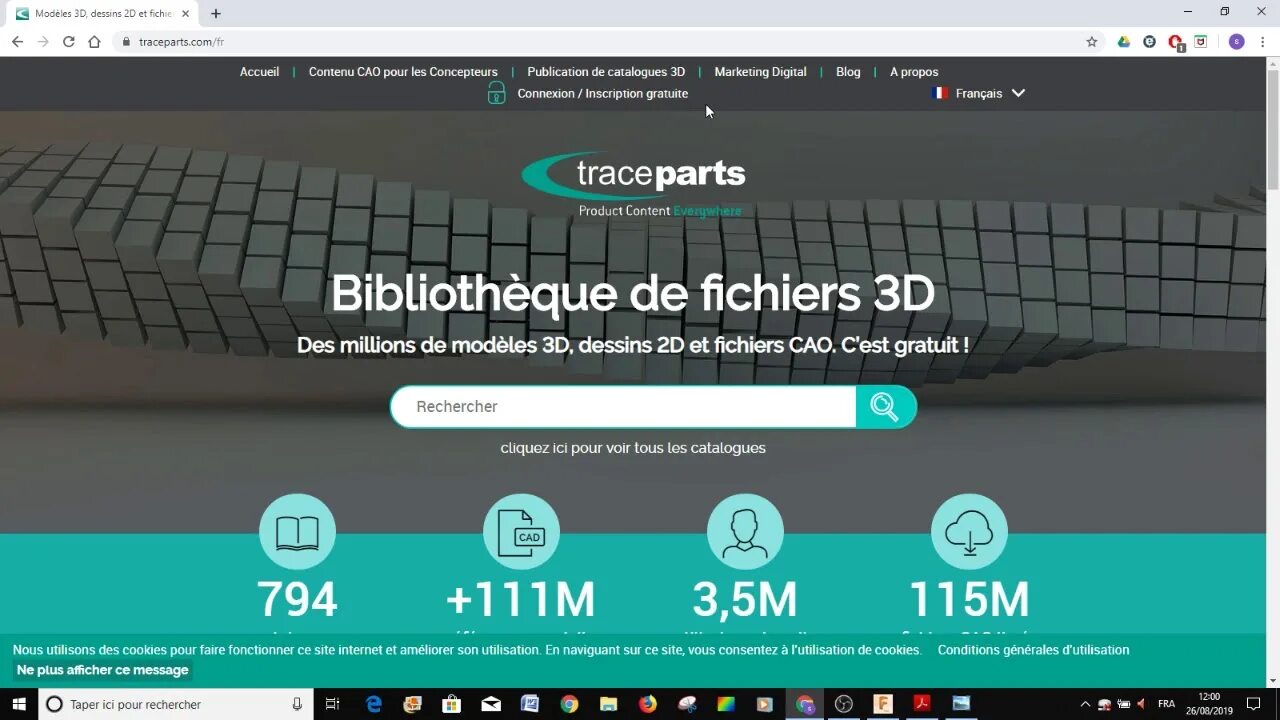Click the padlock icon beside Connexion

(496, 93)
